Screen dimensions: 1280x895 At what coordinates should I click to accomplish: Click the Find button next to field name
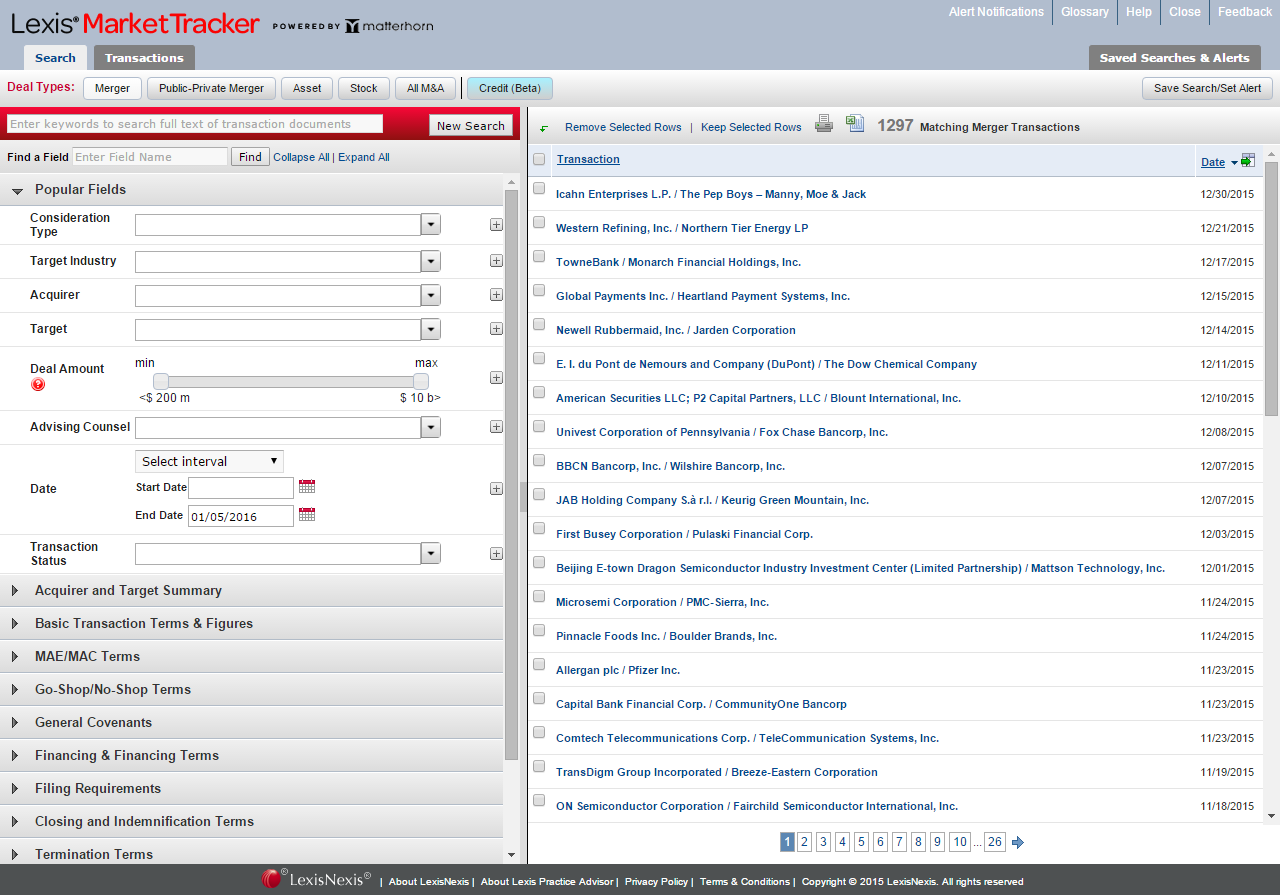(x=250, y=157)
